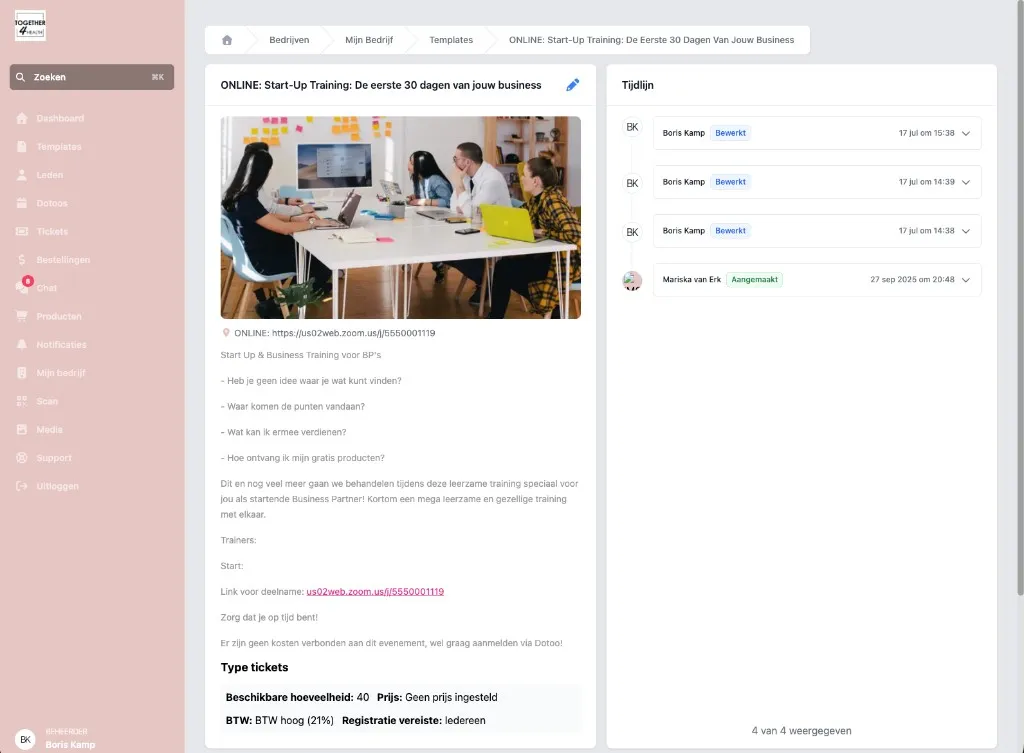Select the current ONLINE: Start-Up Training breadcrumb
Image resolution: width=1024 pixels, height=753 pixels.
652,40
